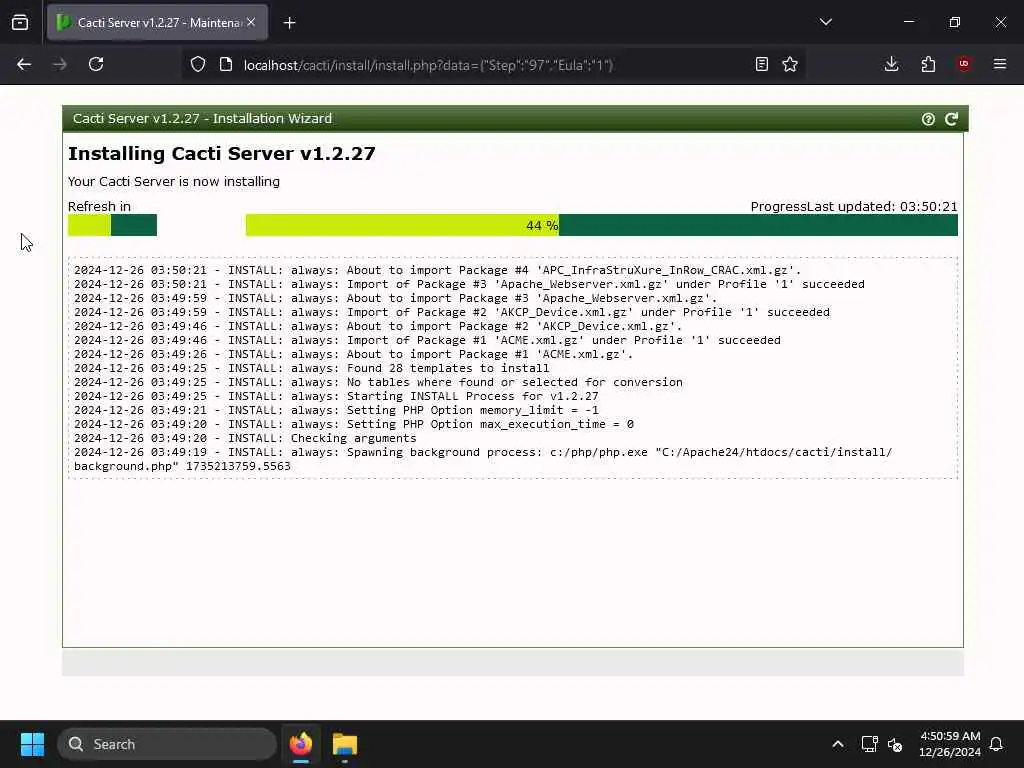Open the notifications bell icon

(x=996, y=744)
